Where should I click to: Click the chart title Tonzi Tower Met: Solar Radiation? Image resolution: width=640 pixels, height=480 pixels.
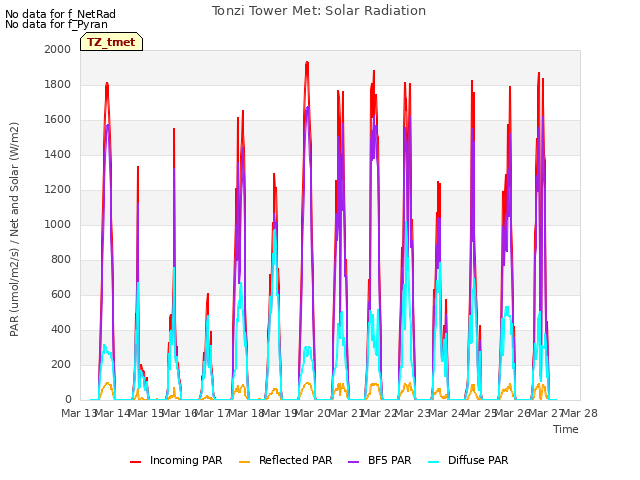pyautogui.click(x=319, y=11)
